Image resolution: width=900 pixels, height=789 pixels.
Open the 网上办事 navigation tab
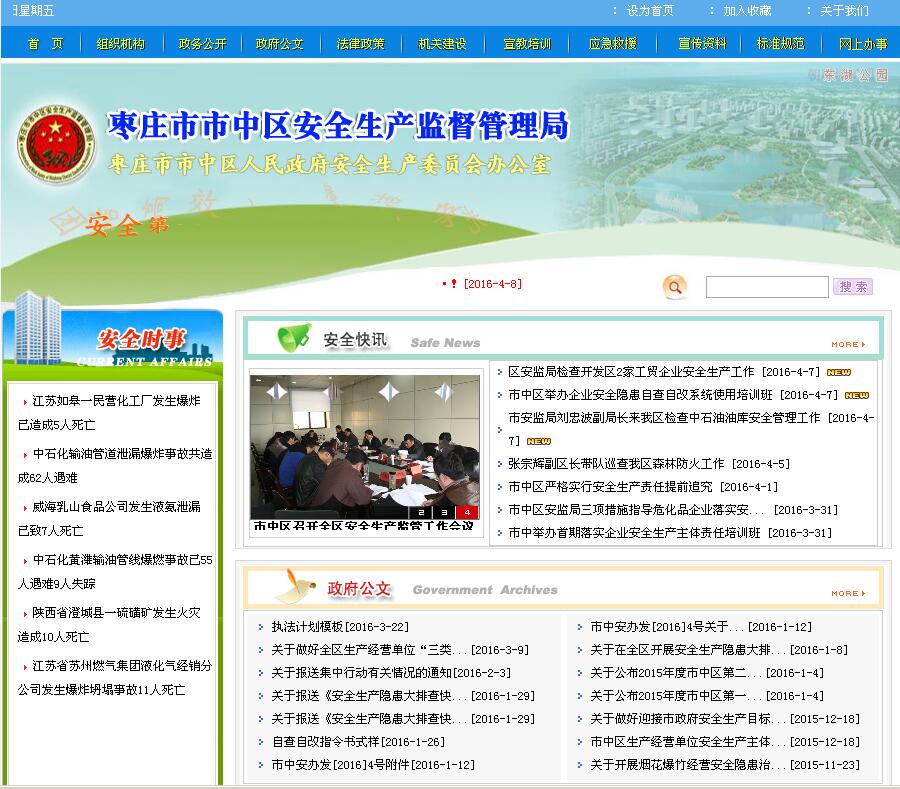[863, 44]
